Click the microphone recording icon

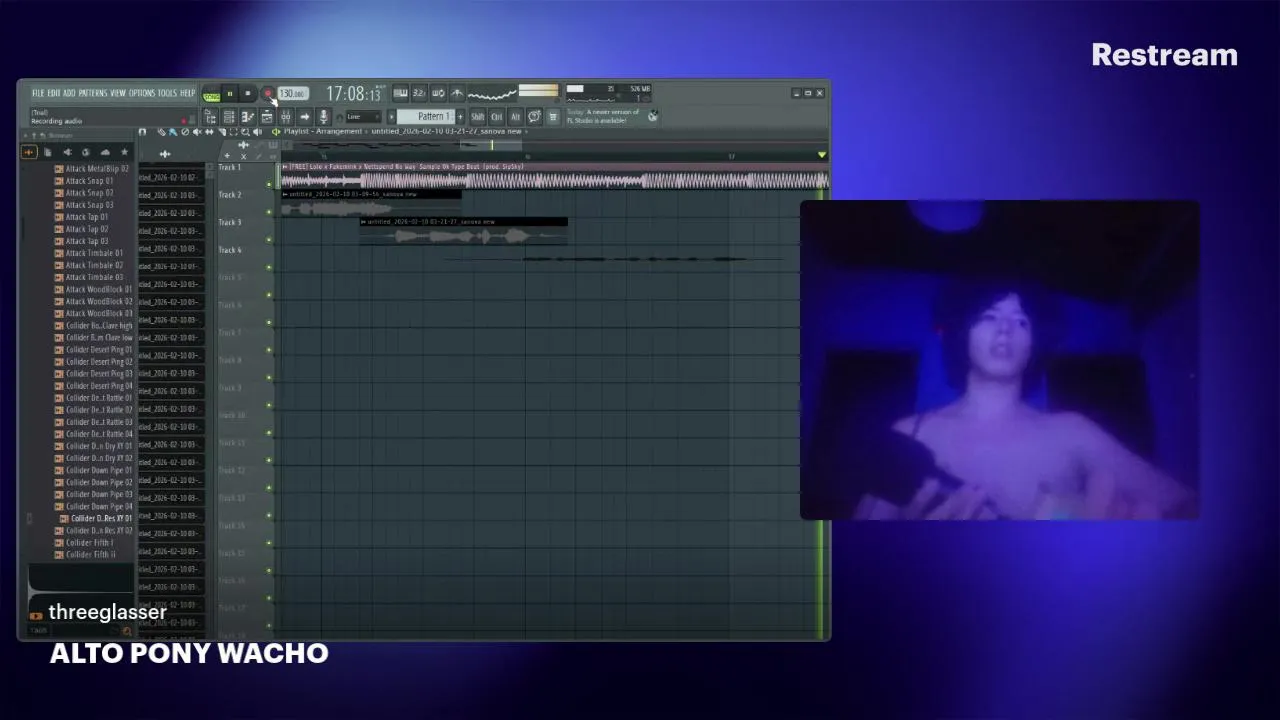coord(324,117)
